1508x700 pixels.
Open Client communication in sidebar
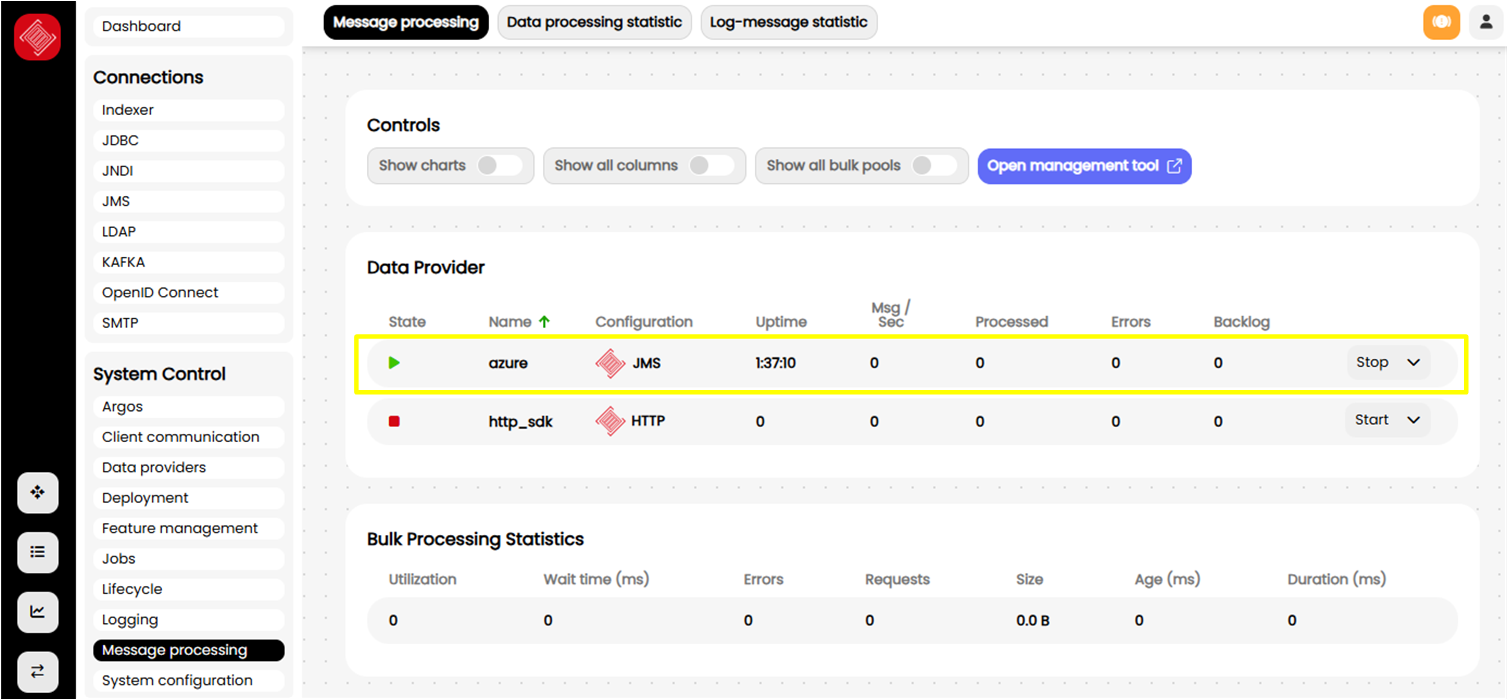(x=188, y=437)
